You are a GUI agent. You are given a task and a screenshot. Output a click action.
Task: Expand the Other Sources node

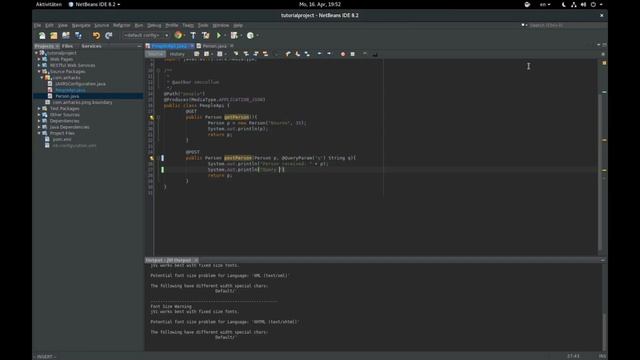pos(39,115)
